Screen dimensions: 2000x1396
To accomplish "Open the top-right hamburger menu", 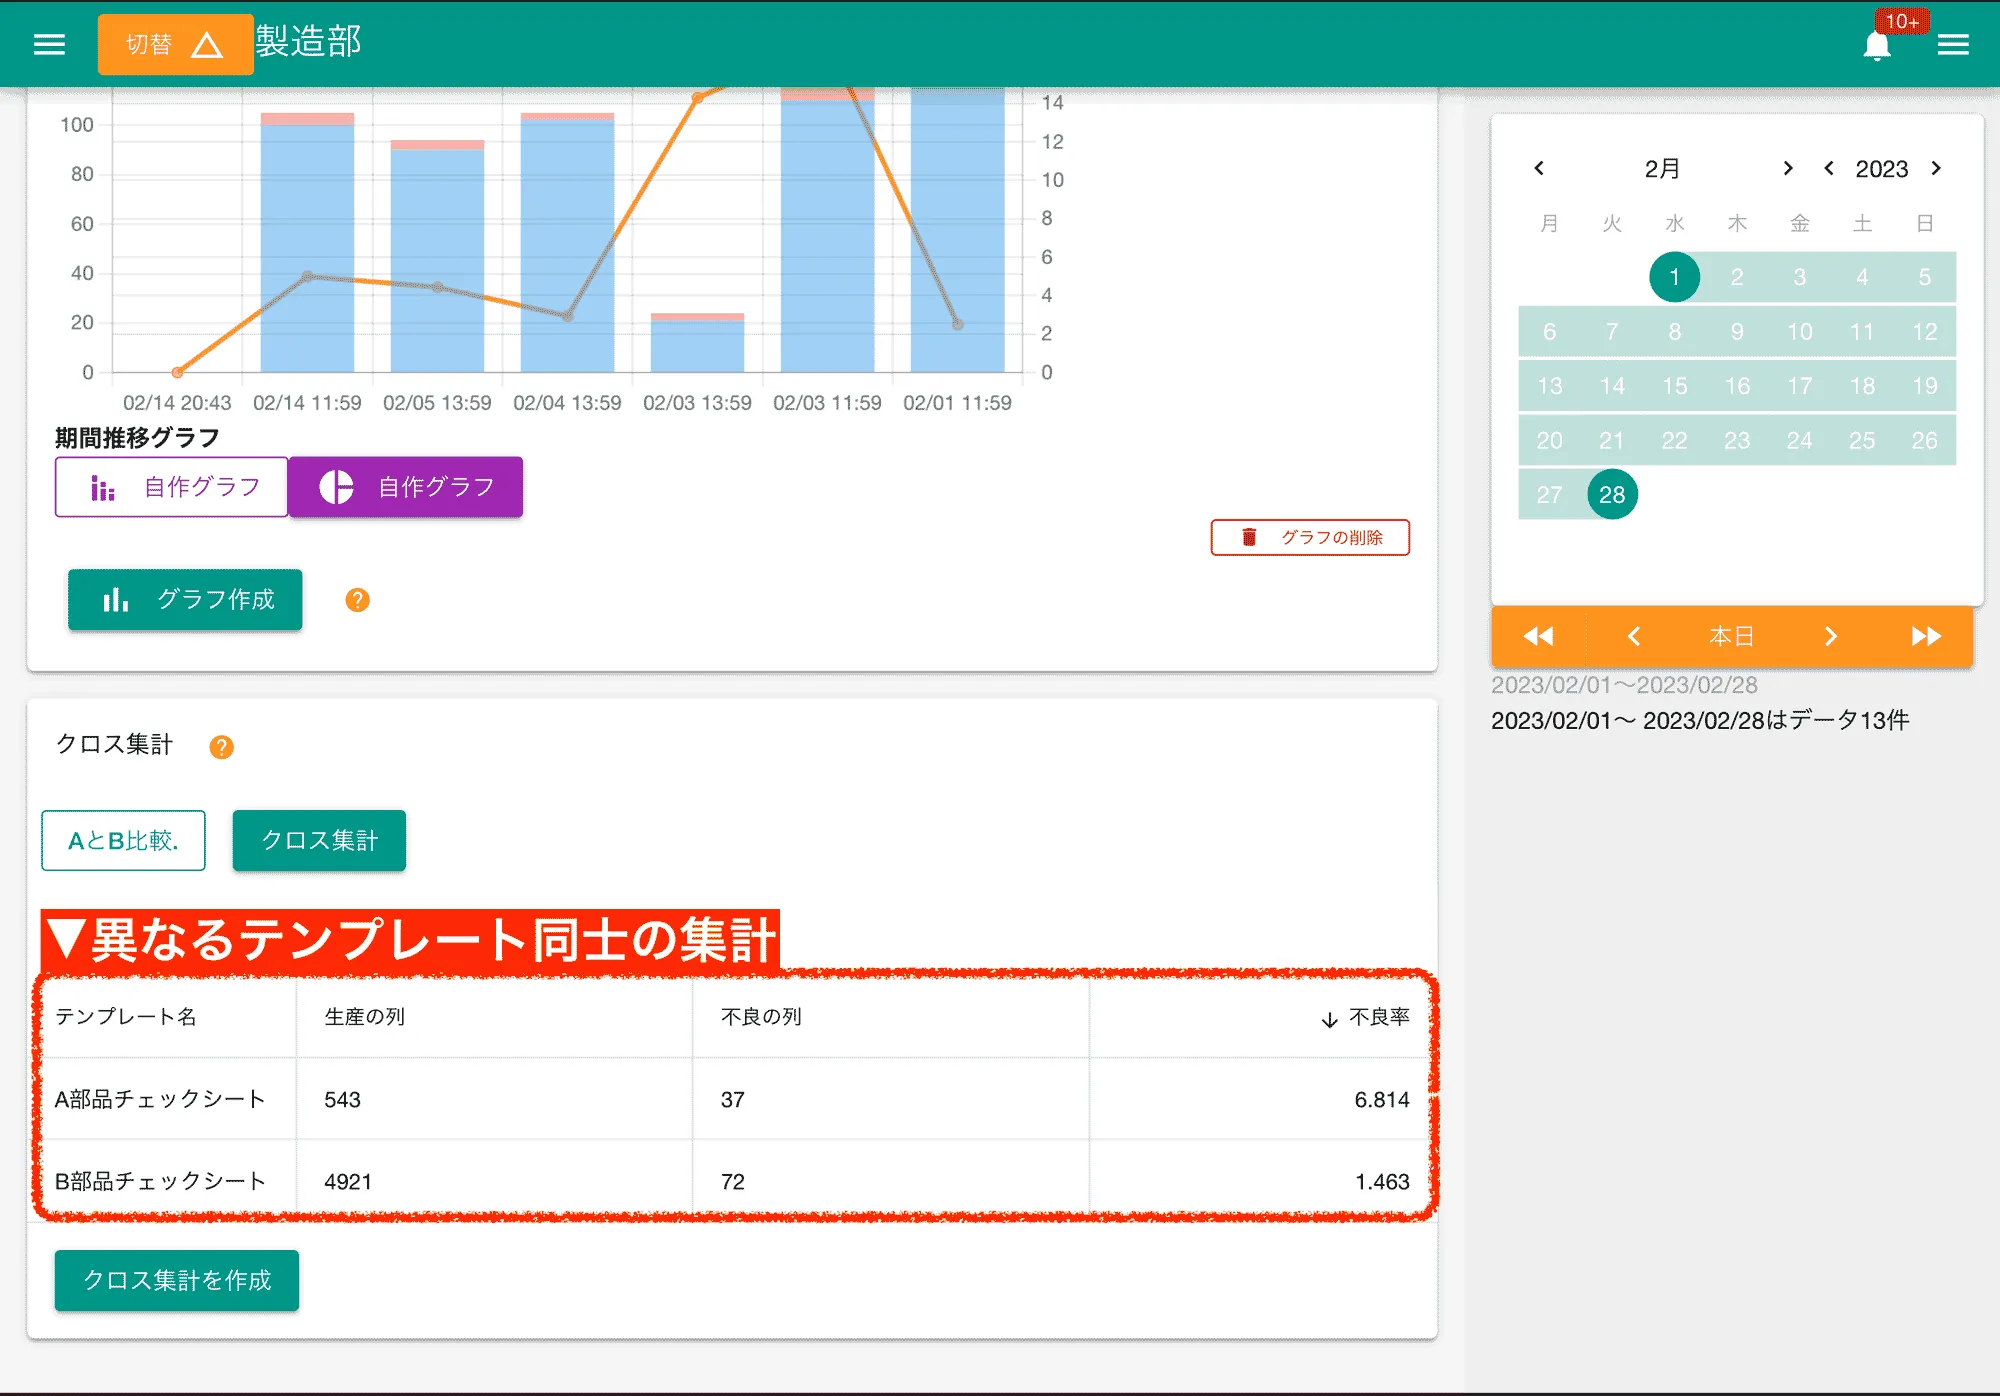I will tap(1953, 44).
